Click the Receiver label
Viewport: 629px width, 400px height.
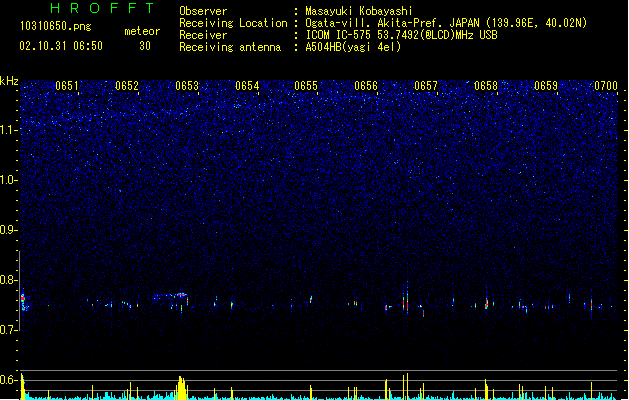pos(203,35)
